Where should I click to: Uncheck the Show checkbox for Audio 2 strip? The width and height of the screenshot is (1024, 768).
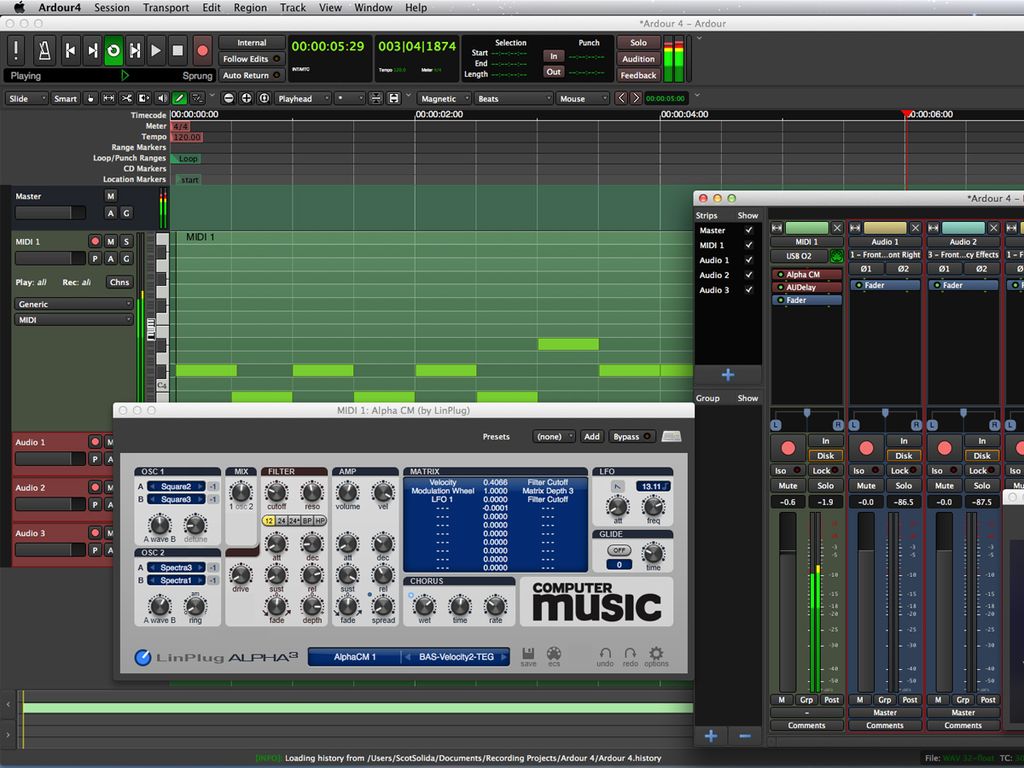[x=747, y=275]
